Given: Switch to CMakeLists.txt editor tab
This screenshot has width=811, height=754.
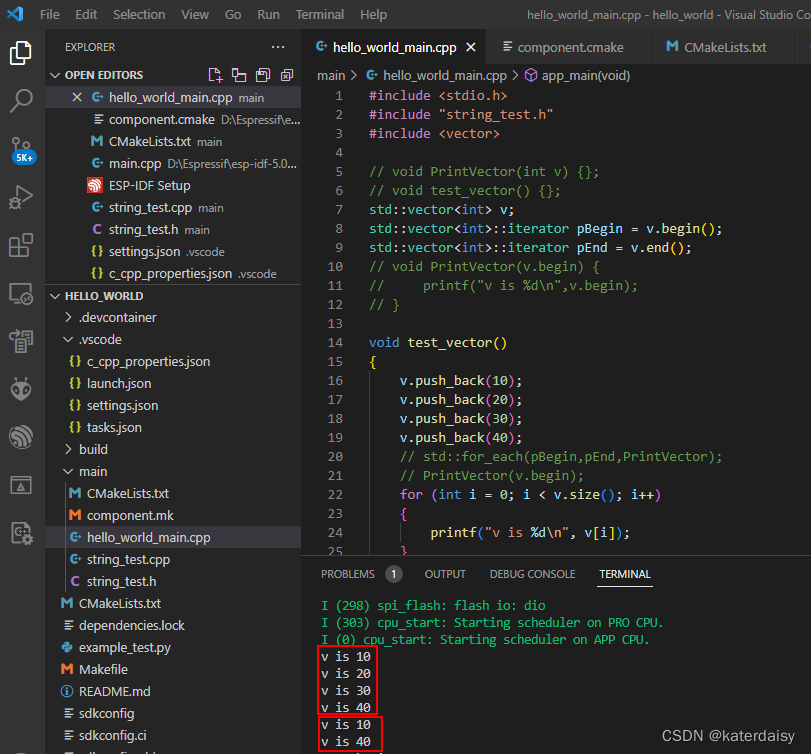Looking at the screenshot, I should click(x=723, y=48).
